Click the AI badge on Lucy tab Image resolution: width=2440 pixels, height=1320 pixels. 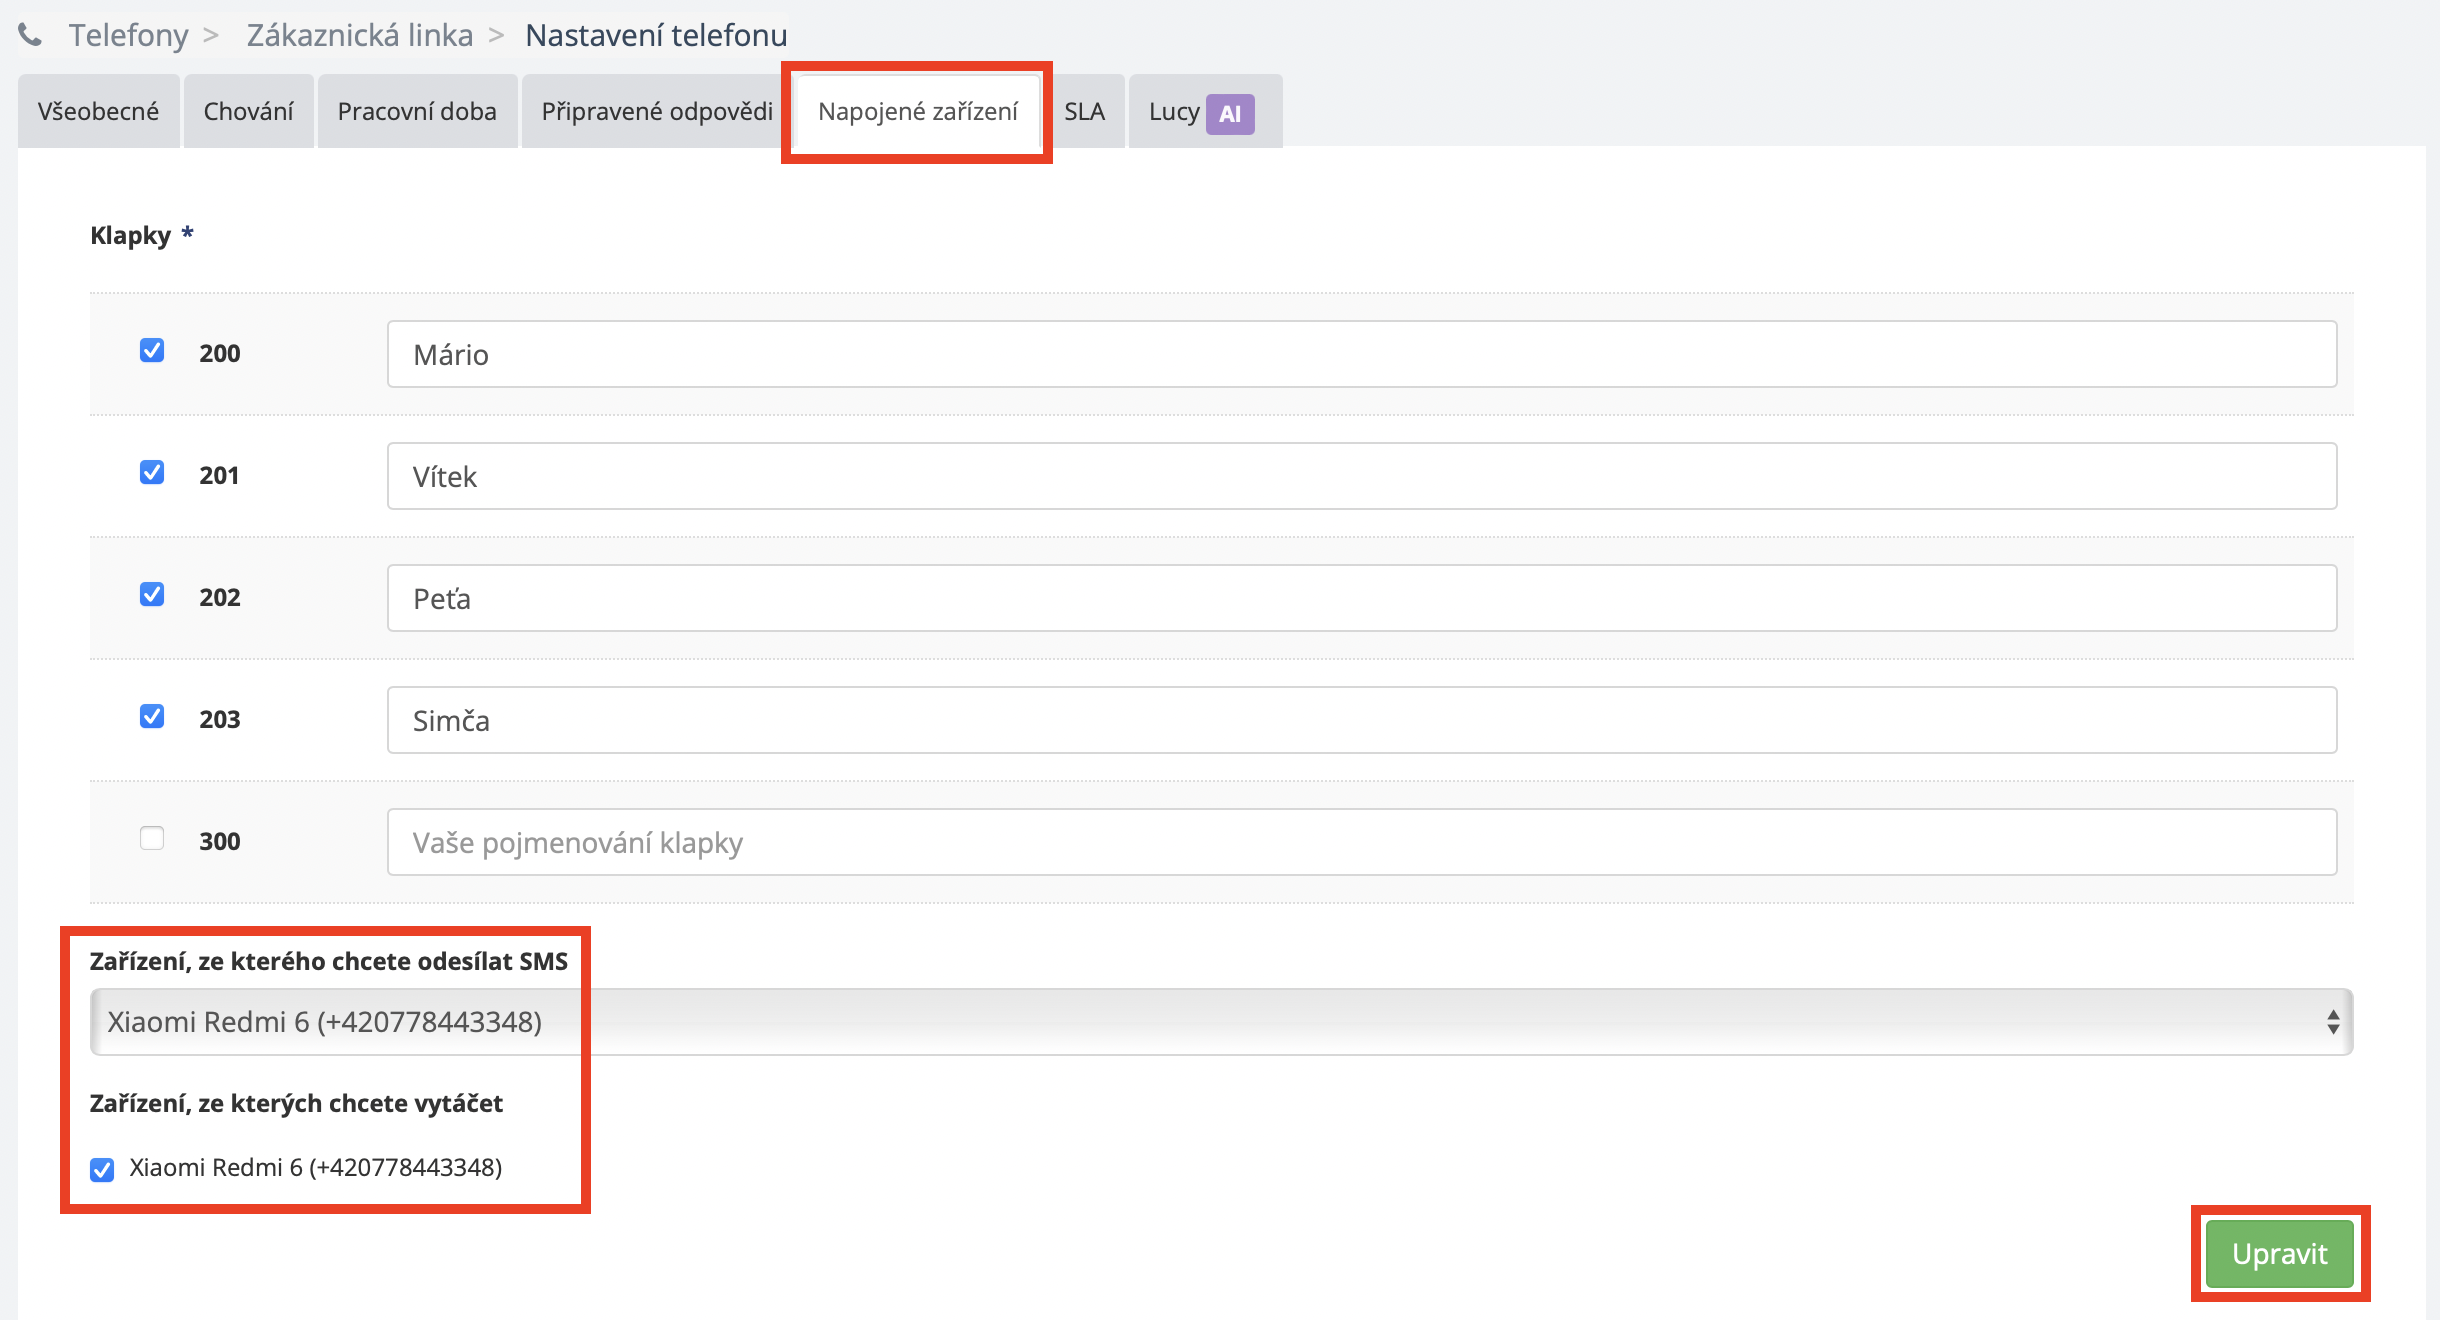tap(1230, 113)
